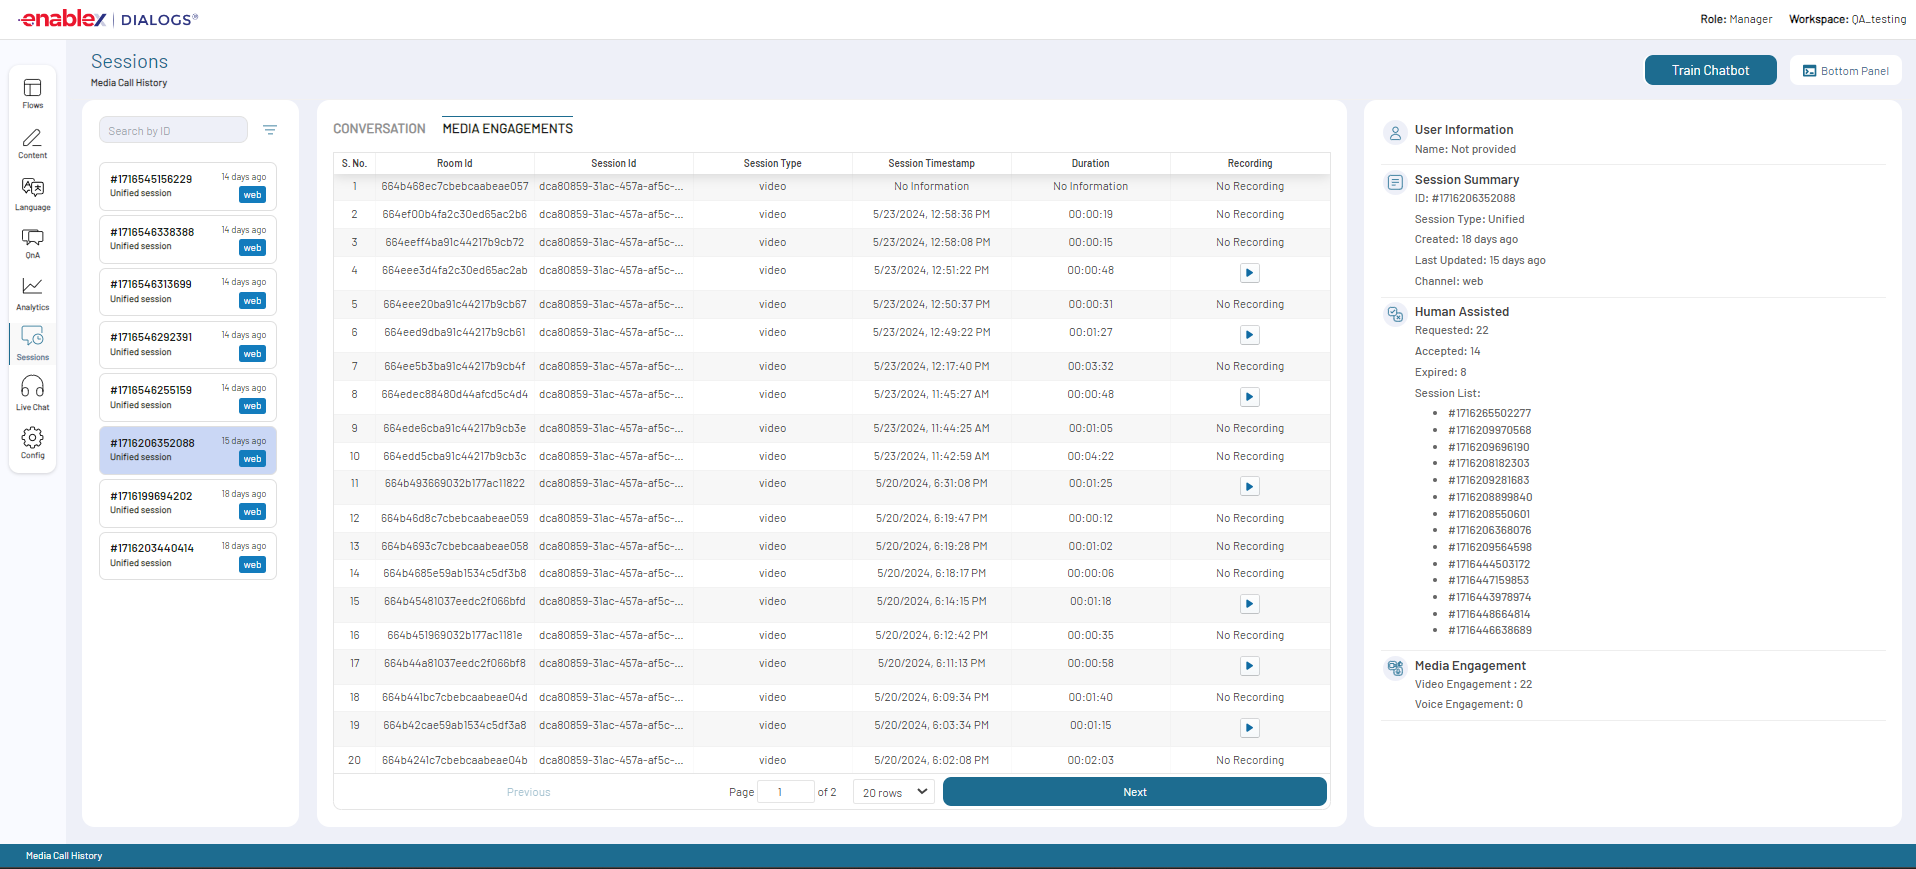Open session #1716546292391
Image resolution: width=1916 pixels, height=869 pixels.
188,345
